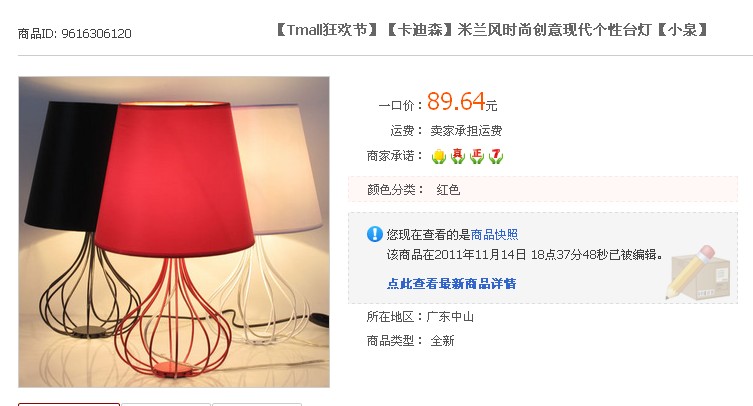
Task: Click the 正 seller promise icon
Action: pyautogui.click(x=477, y=156)
